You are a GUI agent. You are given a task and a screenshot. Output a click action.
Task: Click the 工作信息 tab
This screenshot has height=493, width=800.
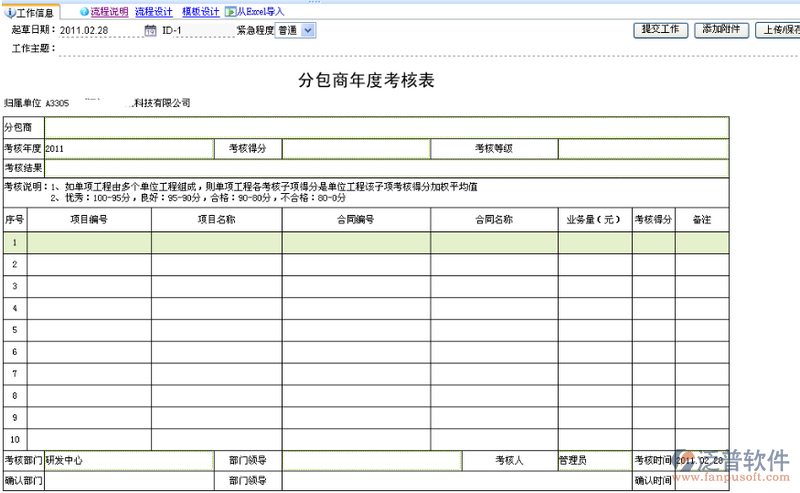32,12
